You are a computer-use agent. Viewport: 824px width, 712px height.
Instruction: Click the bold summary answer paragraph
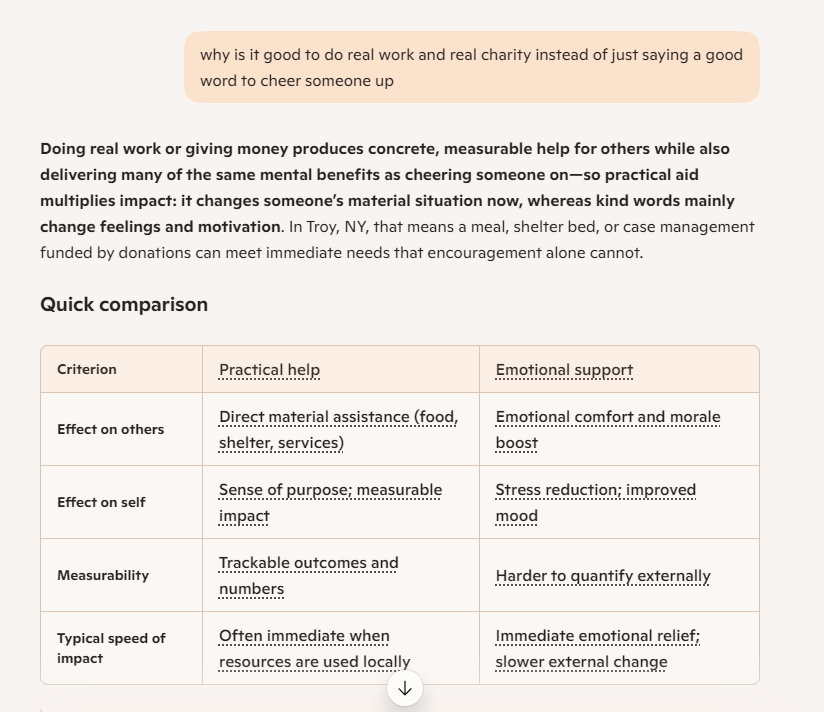coord(385,175)
